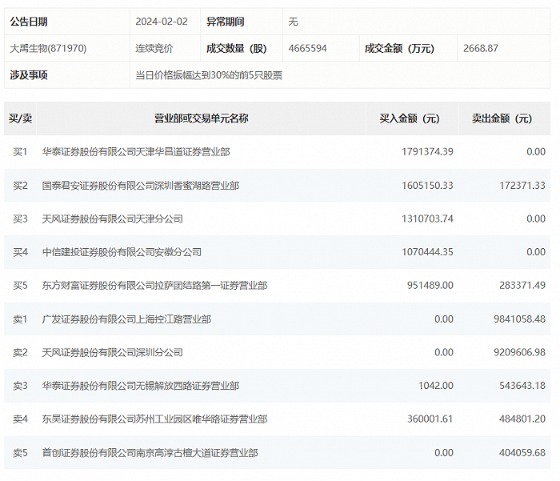Viewport: 560px width, 481px height.
Task: Click the 买/卖 column header
Action: [20, 118]
